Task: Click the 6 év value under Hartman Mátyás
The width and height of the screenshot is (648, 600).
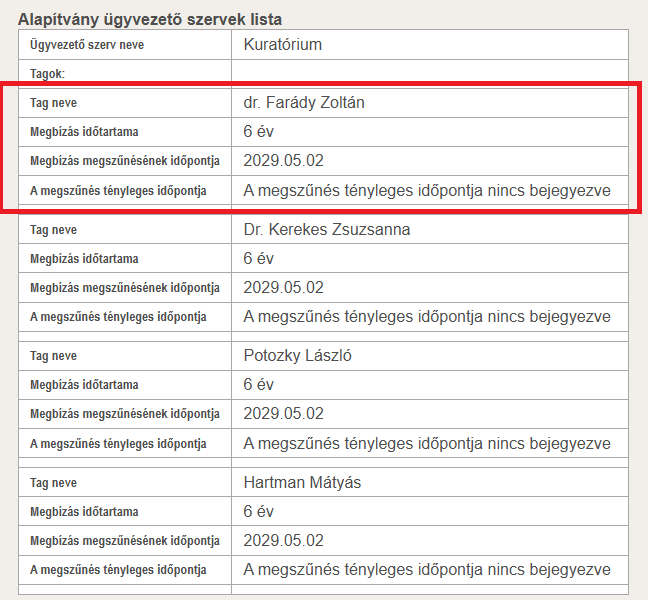Action: [258, 512]
